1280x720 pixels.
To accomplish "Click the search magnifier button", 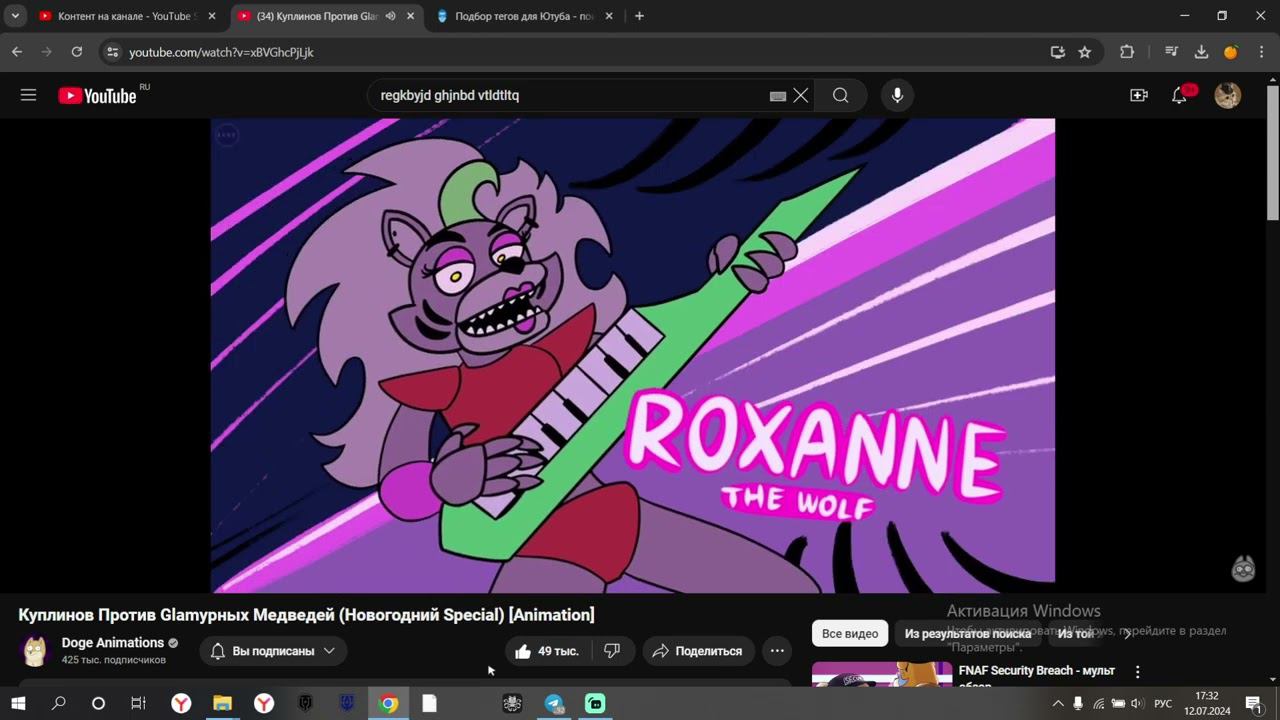I will click(x=840, y=95).
